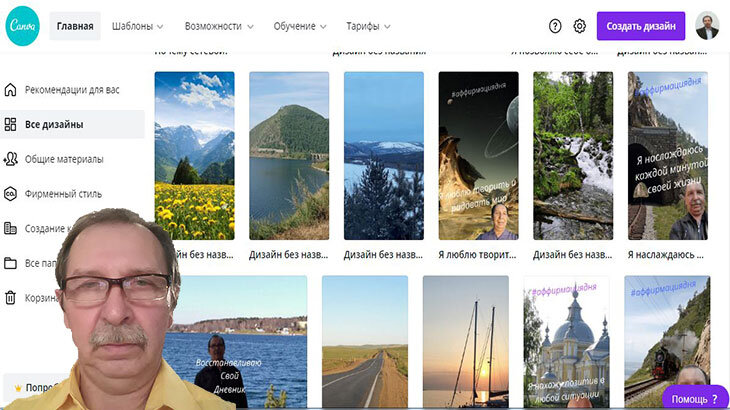This screenshot has width=730, height=410.
Task: Go to the Главная tab
Action: click(75, 27)
